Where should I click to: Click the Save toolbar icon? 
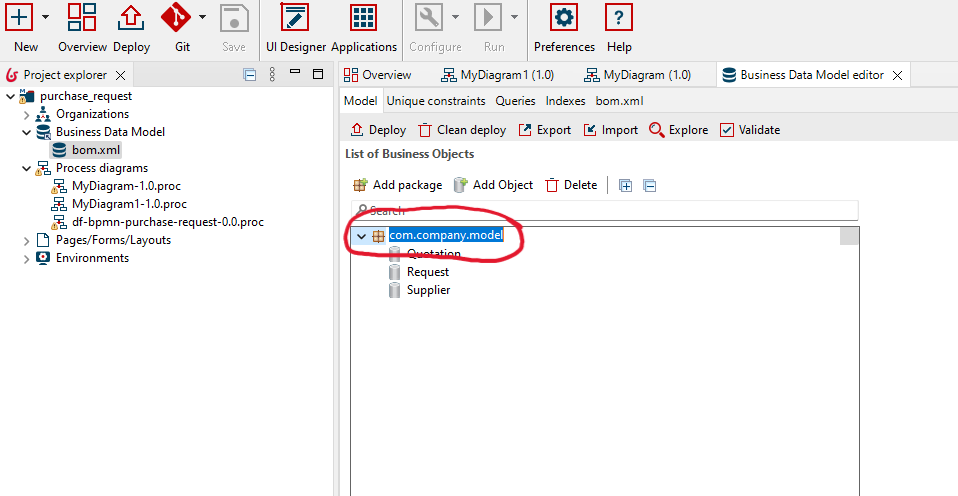click(234, 18)
